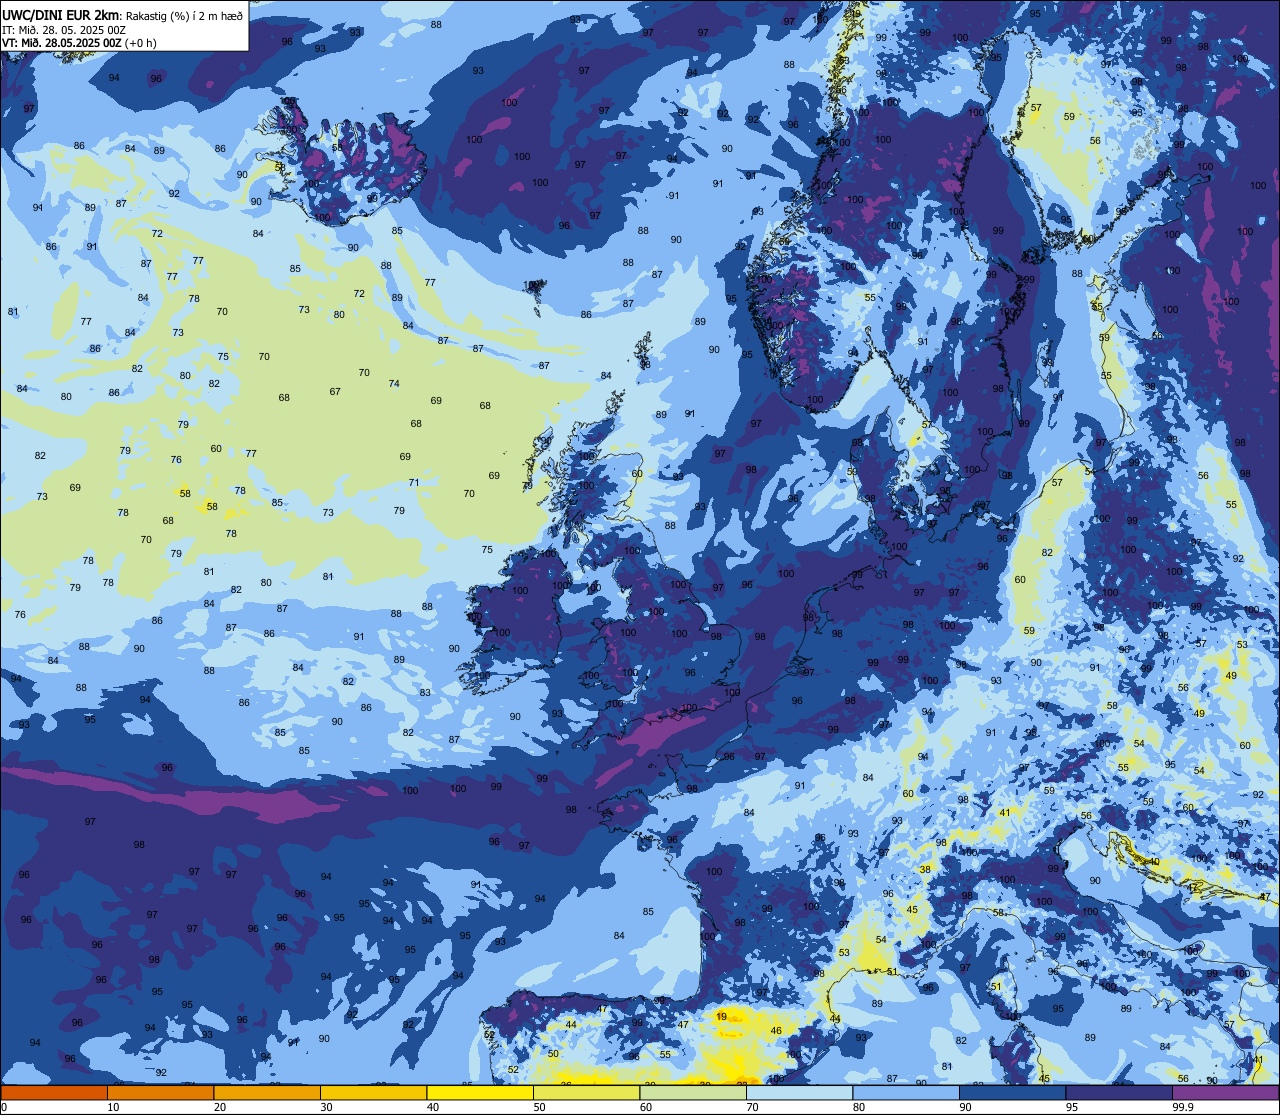Screen dimensions: 1280x1115
Task: Click the legend tick label 30
Action: (x=326, y=1107)
